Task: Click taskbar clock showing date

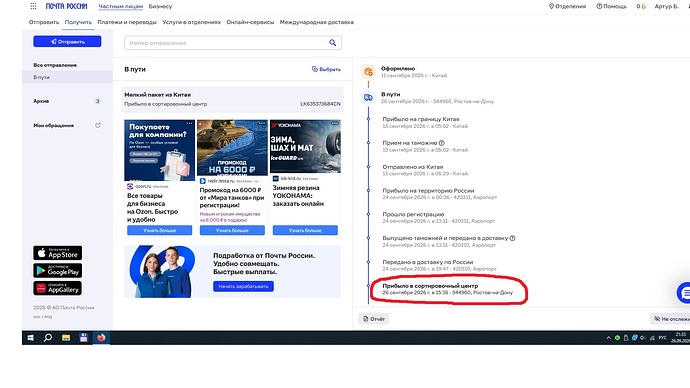Action: 680,338
